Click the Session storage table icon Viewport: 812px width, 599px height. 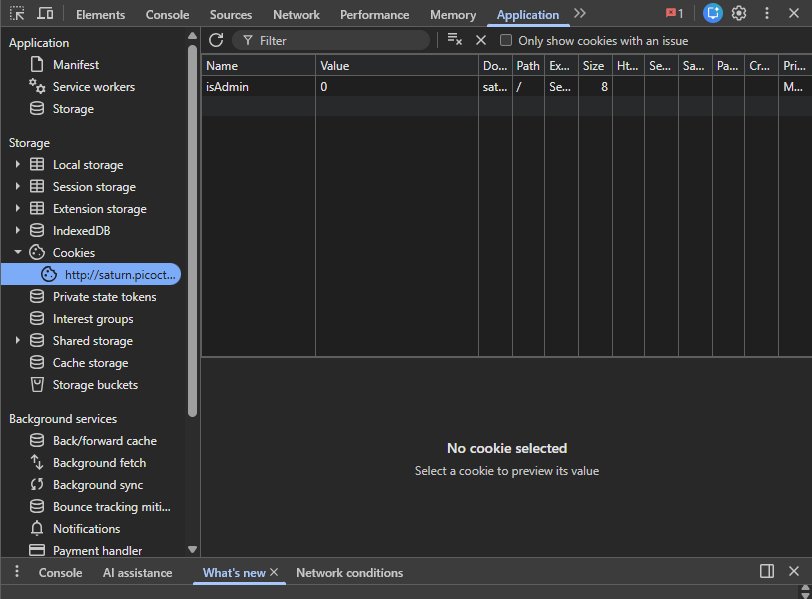(x=37, y=186)
